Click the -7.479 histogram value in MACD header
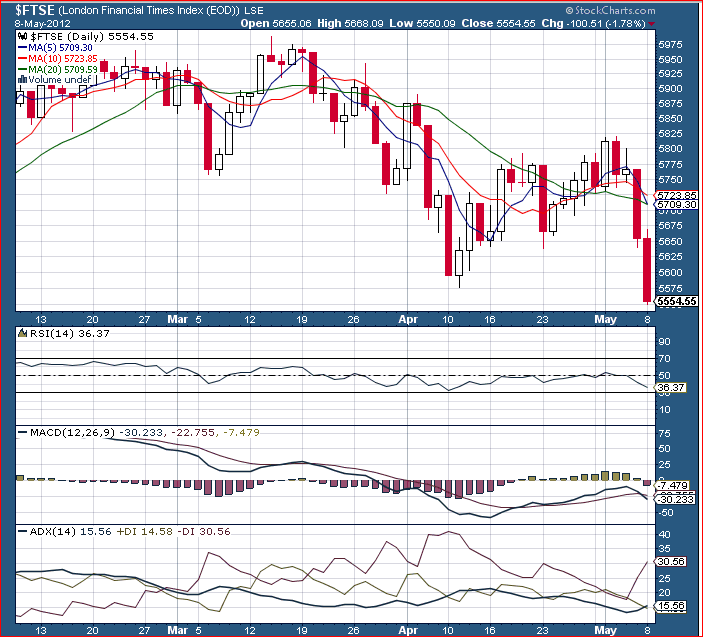 coord(242,433)
